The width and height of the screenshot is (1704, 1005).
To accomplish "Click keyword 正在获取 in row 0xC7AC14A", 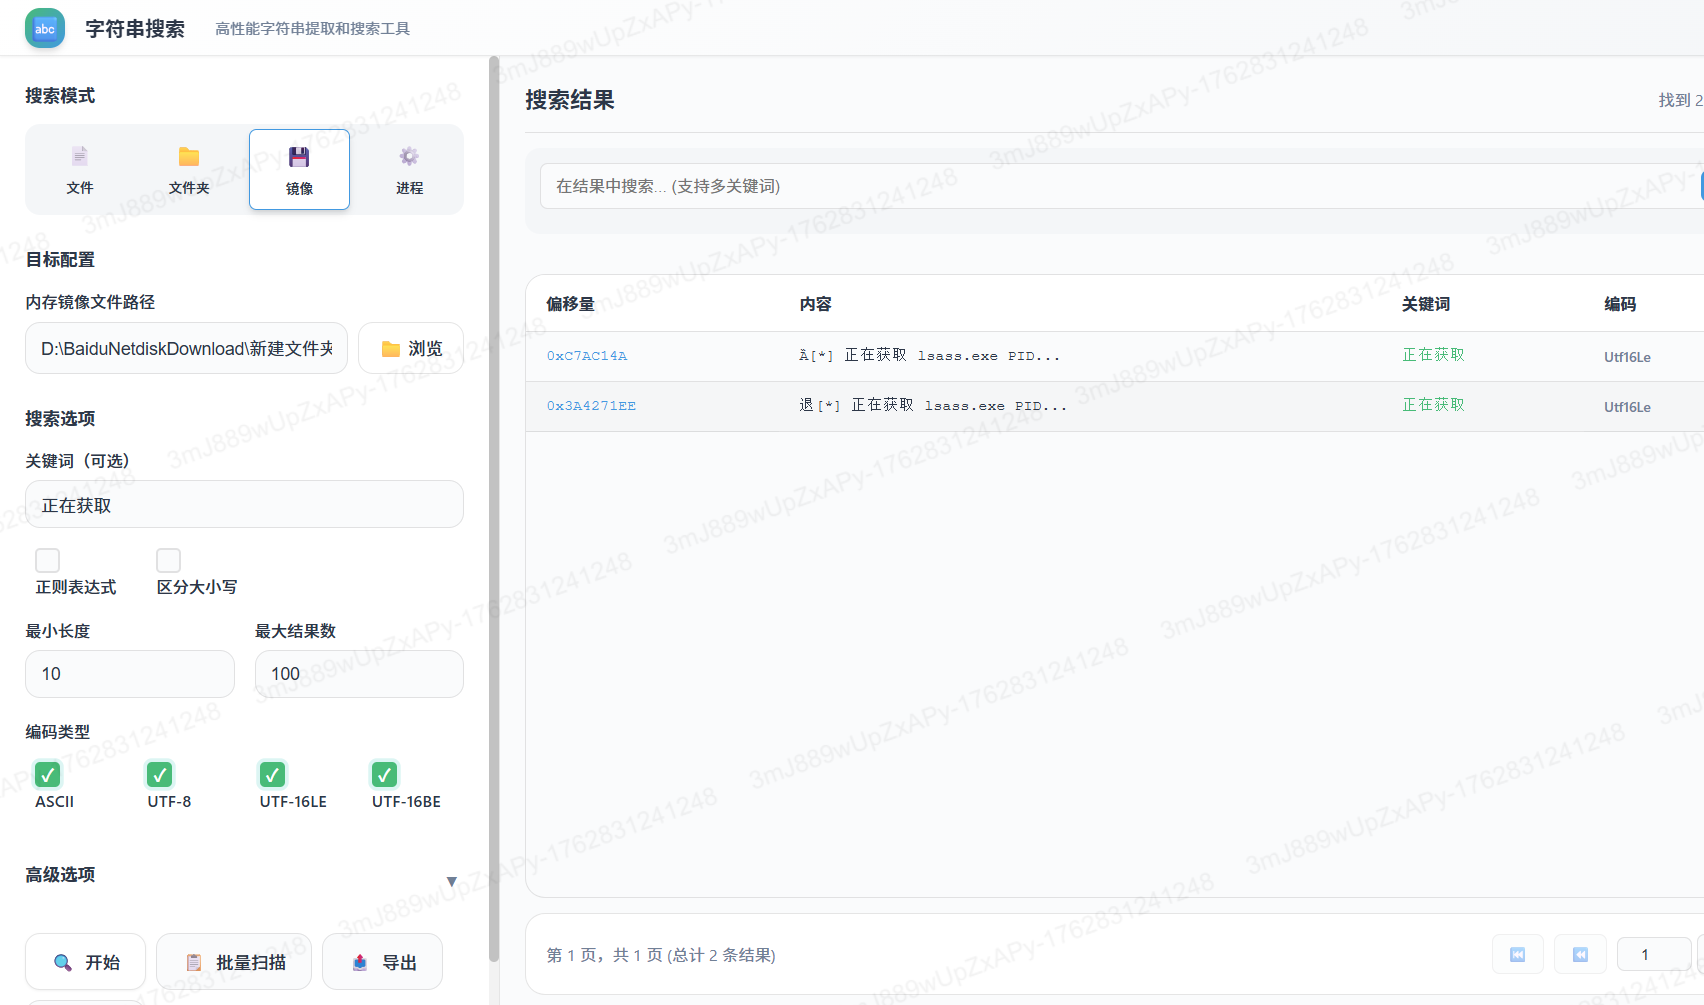I will point(1433,355).
